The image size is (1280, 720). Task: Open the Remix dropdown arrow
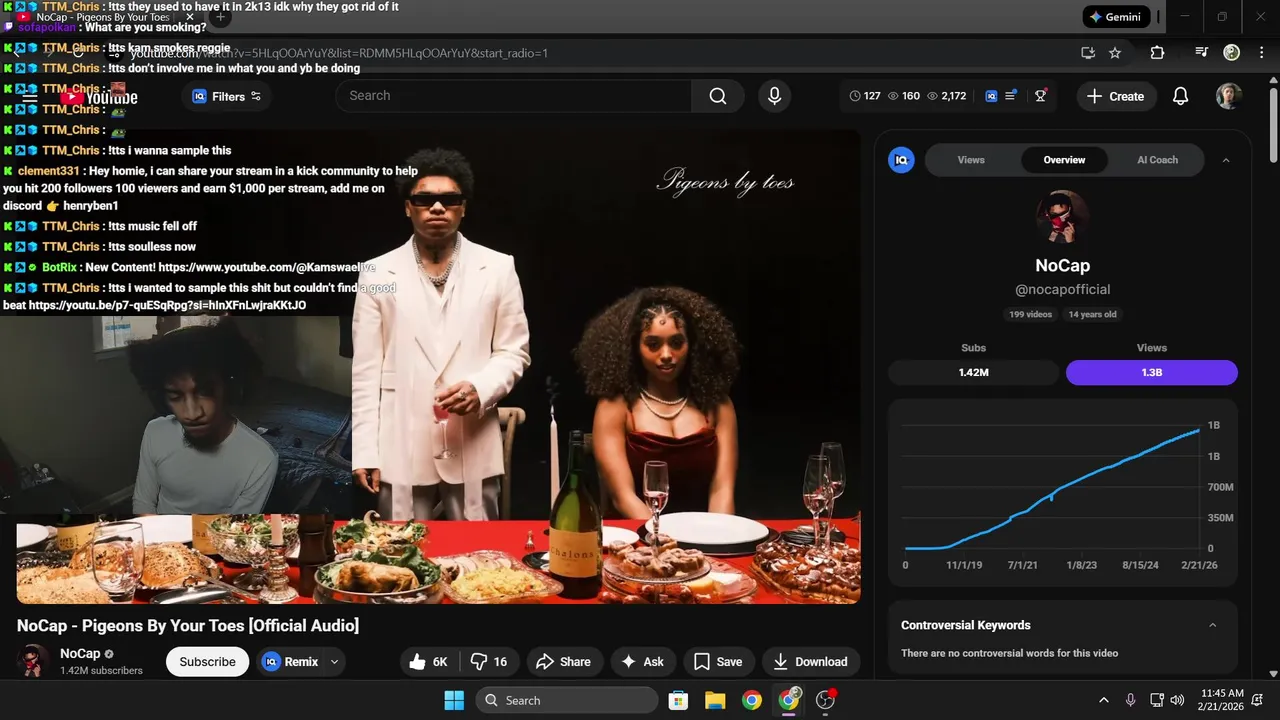point(335,662)
